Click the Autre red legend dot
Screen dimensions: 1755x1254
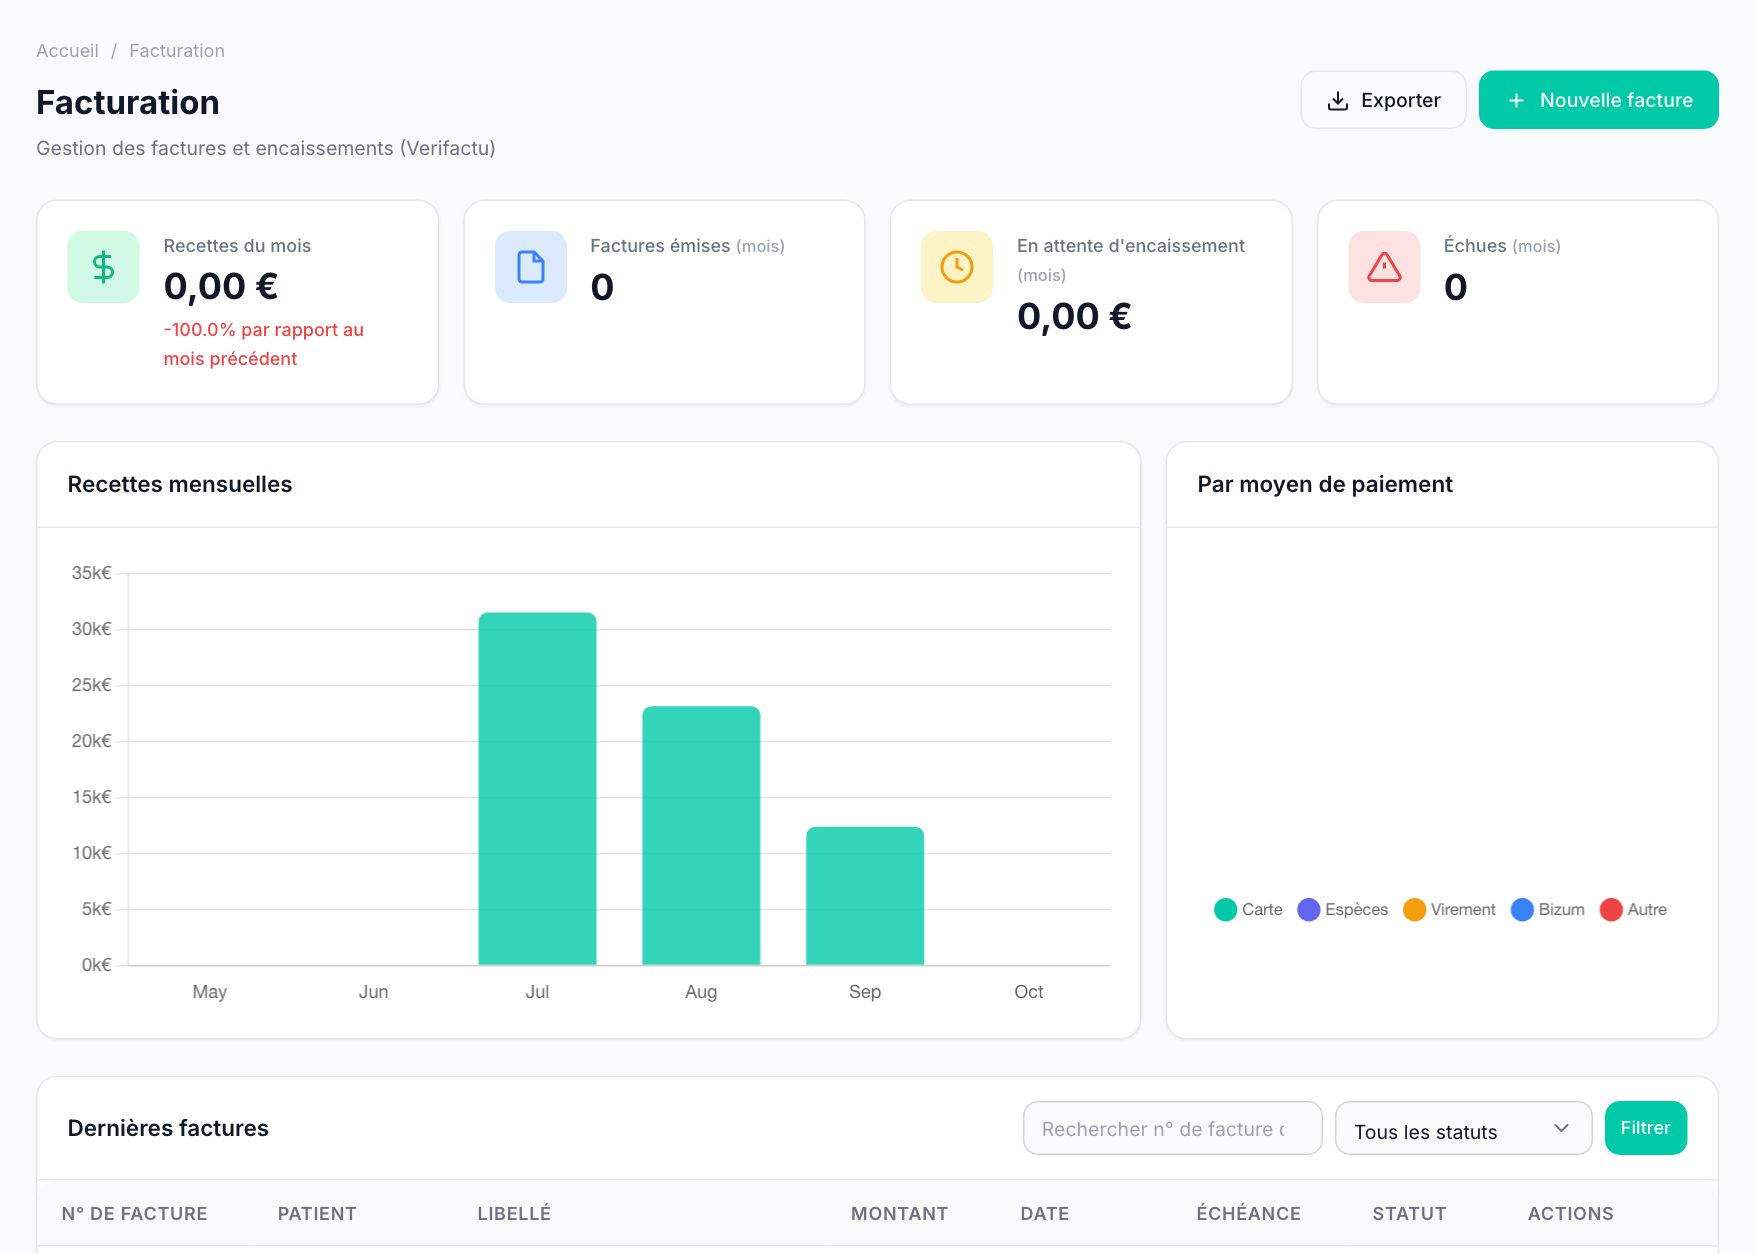(1611, 910)
